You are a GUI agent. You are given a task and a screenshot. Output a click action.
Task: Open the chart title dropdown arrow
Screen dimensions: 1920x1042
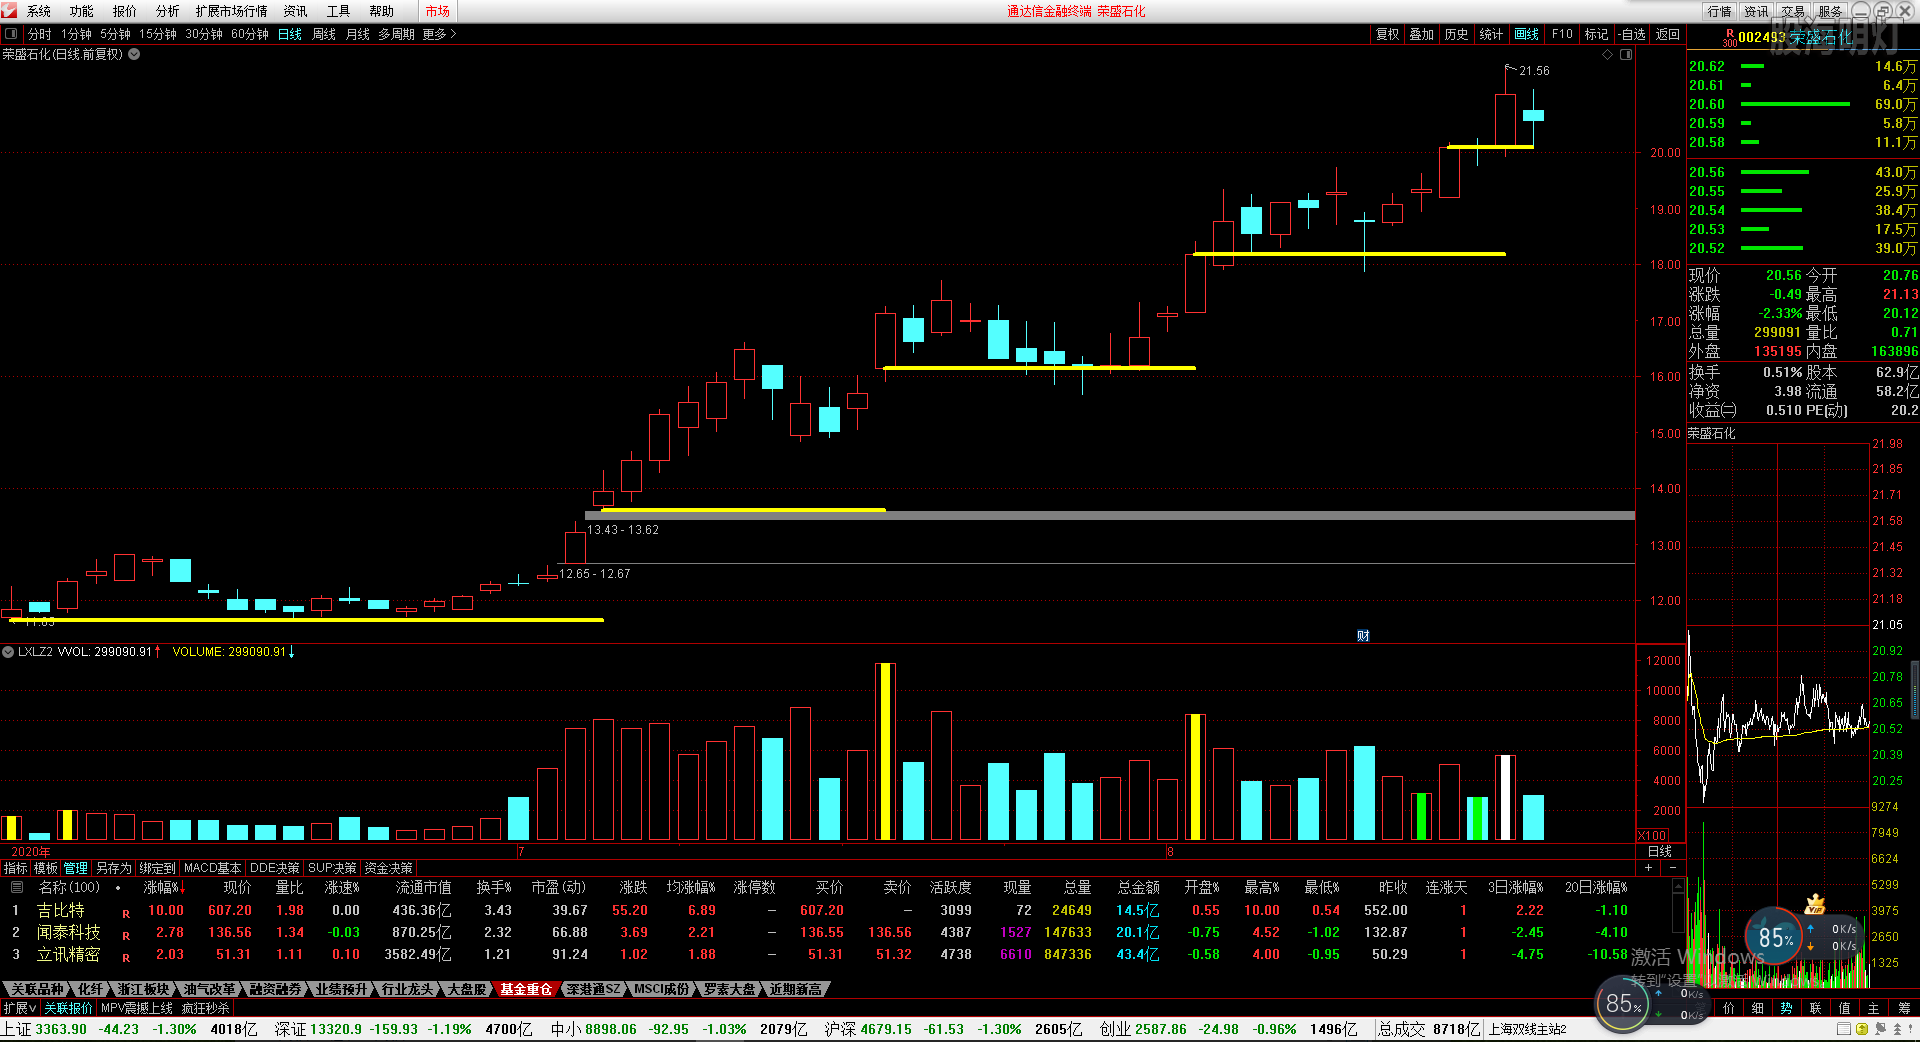(x=134, y=54)
